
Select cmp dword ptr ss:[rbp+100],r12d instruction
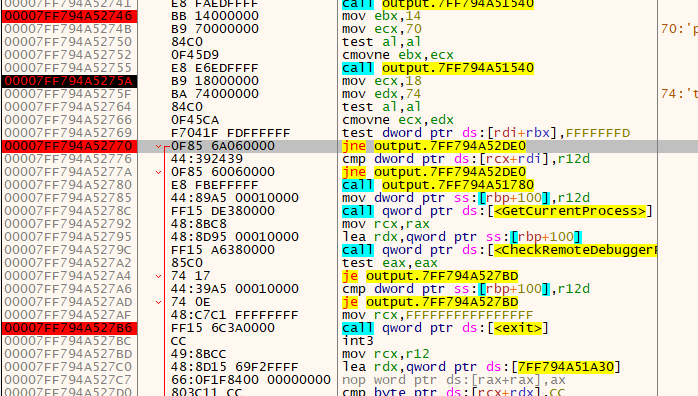point(466,289)
